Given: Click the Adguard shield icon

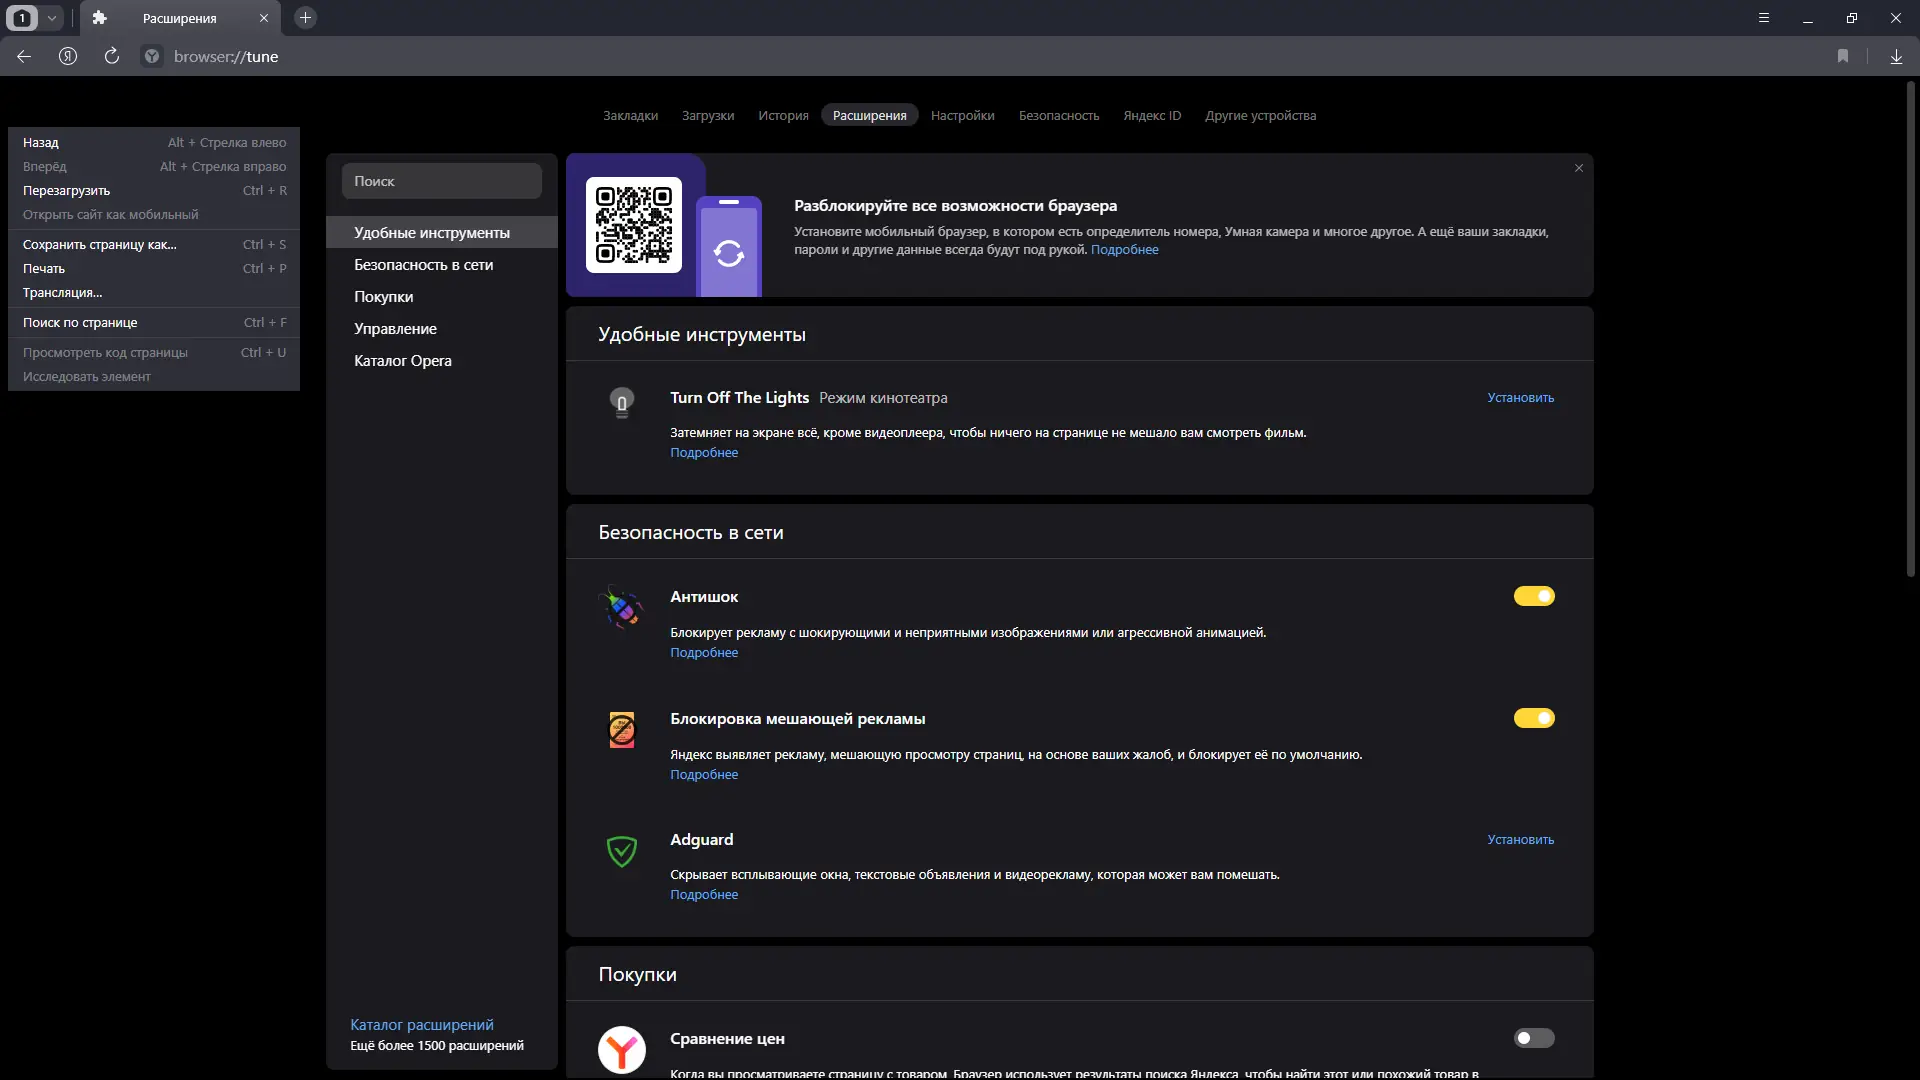Looking at the screenshot, I should click(x=621, y=852).
